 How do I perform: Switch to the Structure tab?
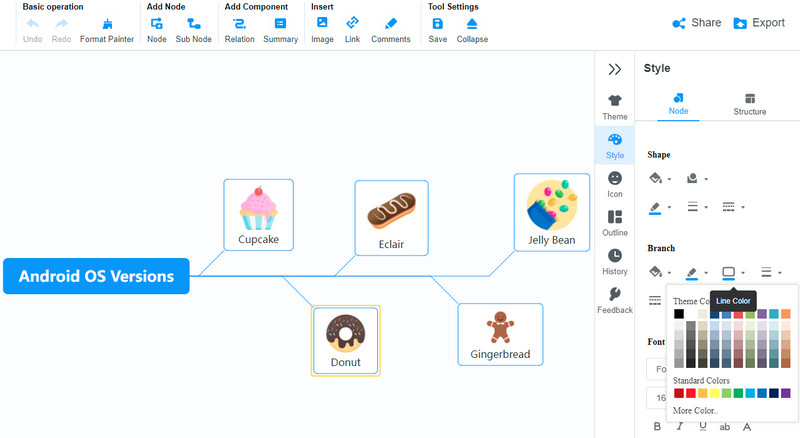point(749,105)
